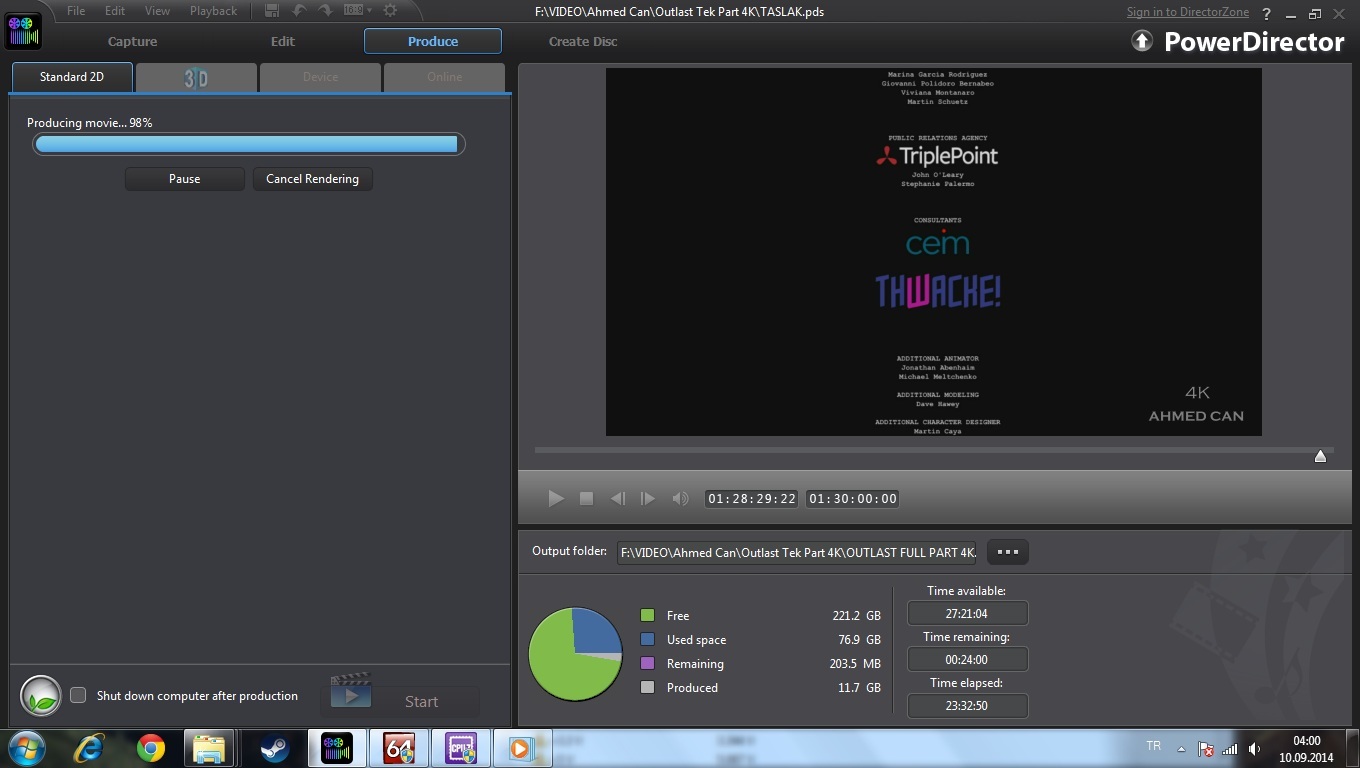Open the help question mark icon
The width and height of the screenshot is (1360, 768).
(x=1267, y=13)
